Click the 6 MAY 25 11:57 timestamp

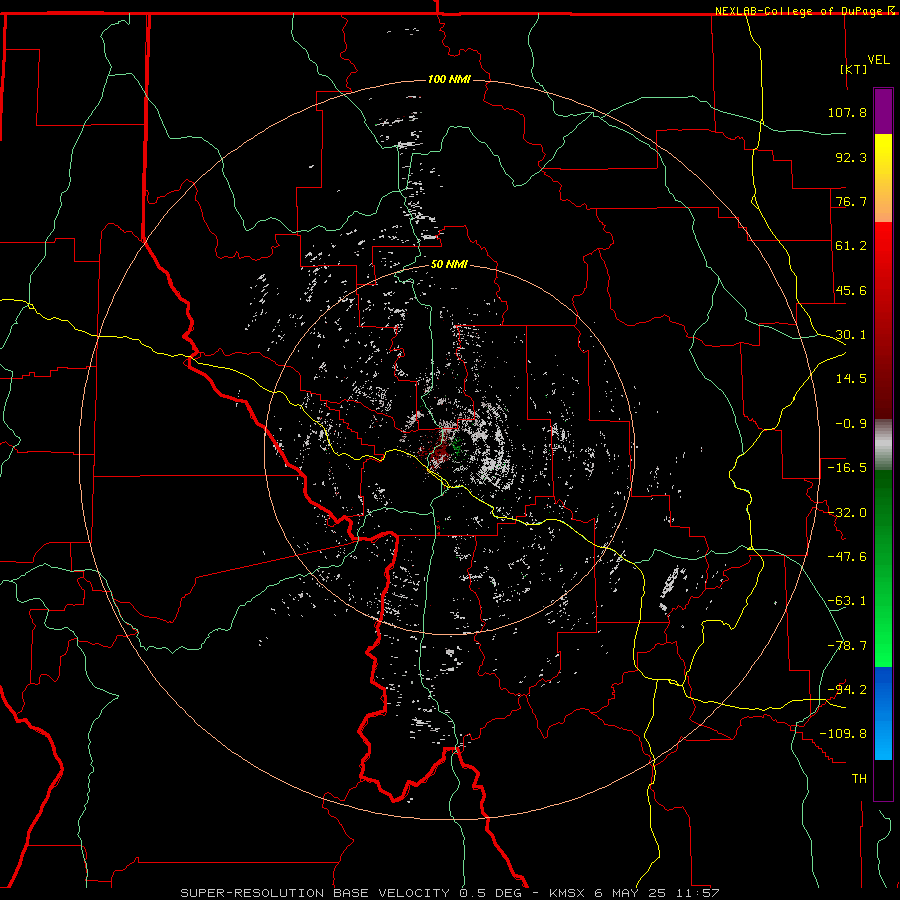(657, 893)
